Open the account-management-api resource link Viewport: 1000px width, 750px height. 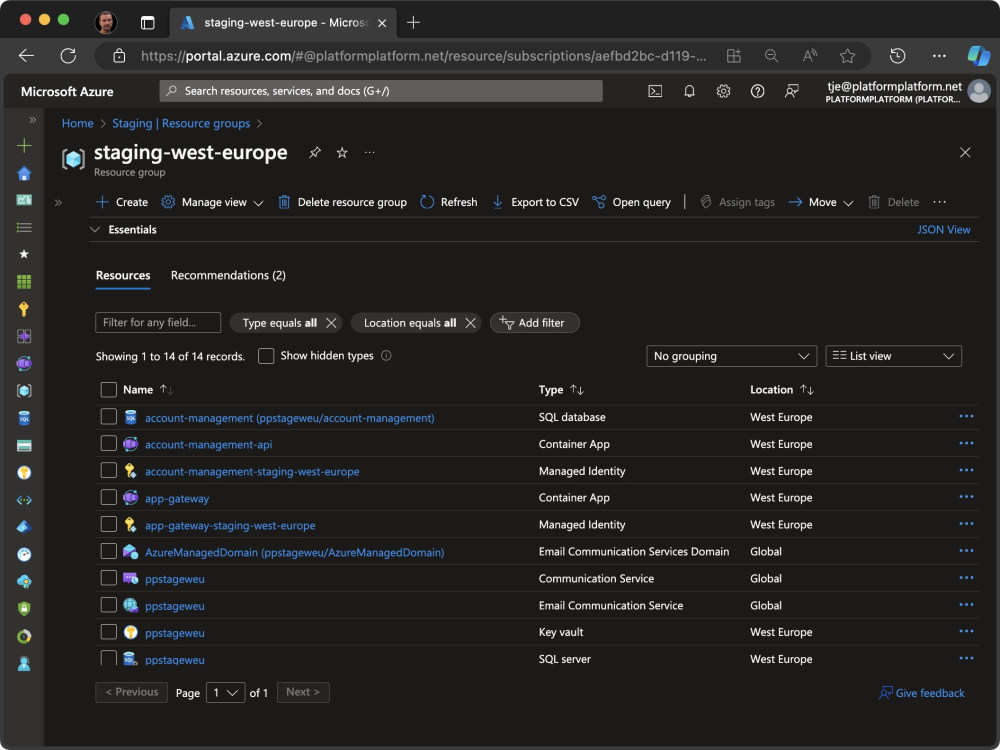tap(209, 445)
